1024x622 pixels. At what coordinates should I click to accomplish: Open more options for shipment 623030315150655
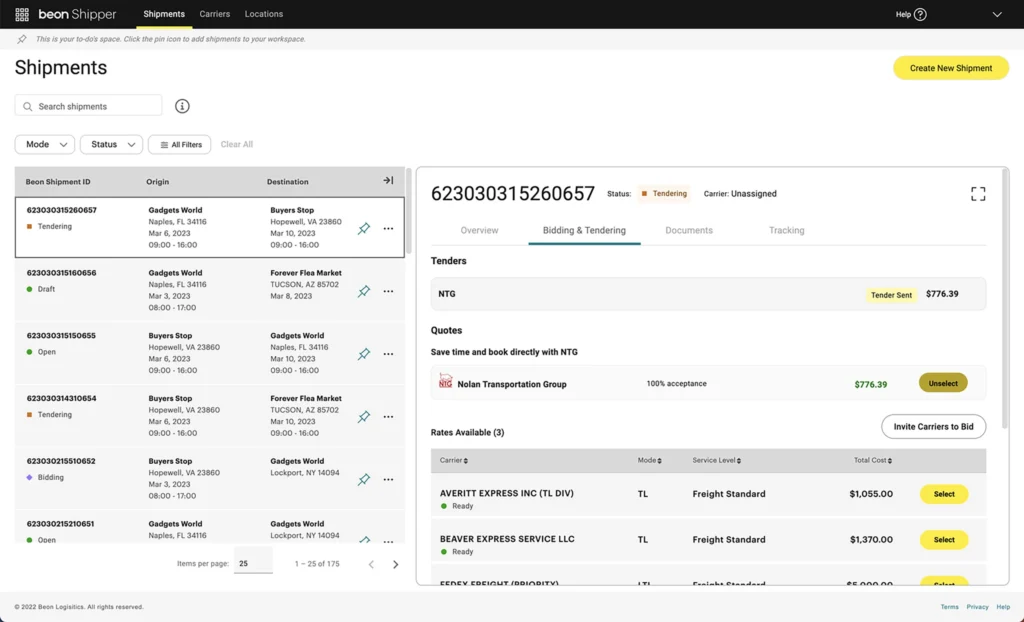389,354
